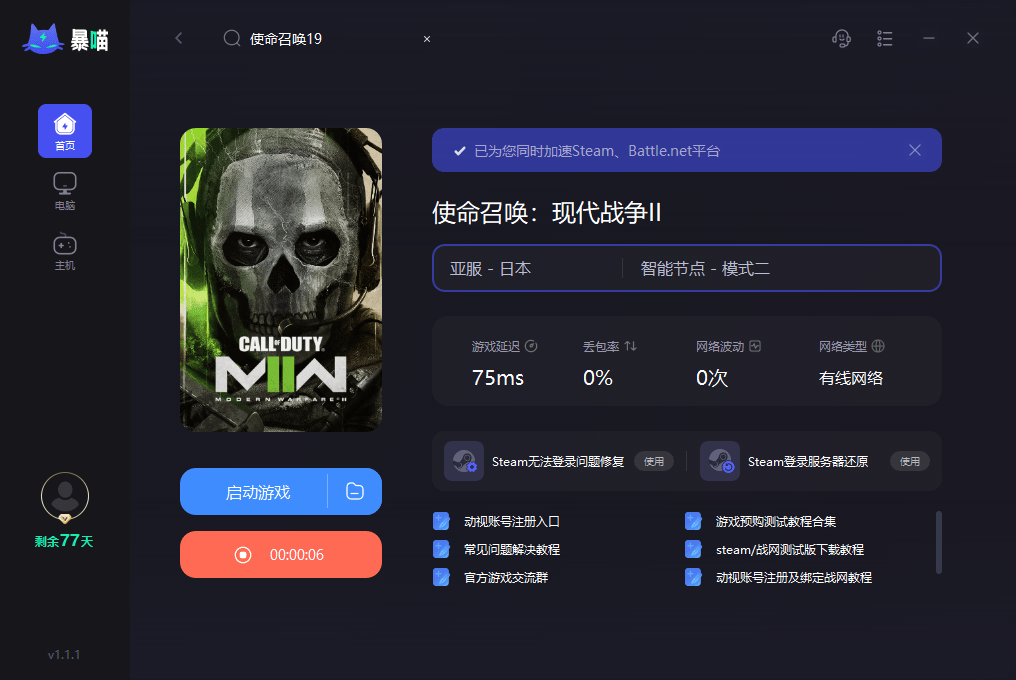Open the customer service headset icon

click(x=841, y=38)
